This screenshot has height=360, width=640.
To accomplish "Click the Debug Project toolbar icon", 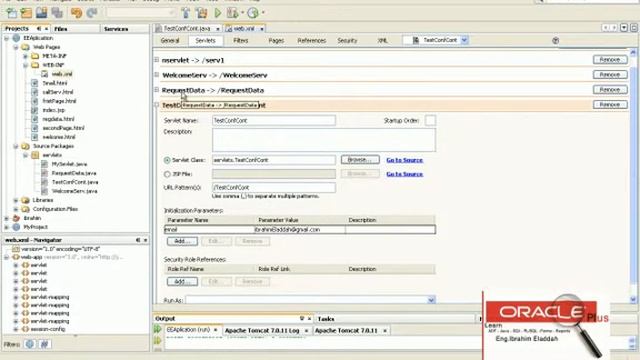I will point(233,13).
